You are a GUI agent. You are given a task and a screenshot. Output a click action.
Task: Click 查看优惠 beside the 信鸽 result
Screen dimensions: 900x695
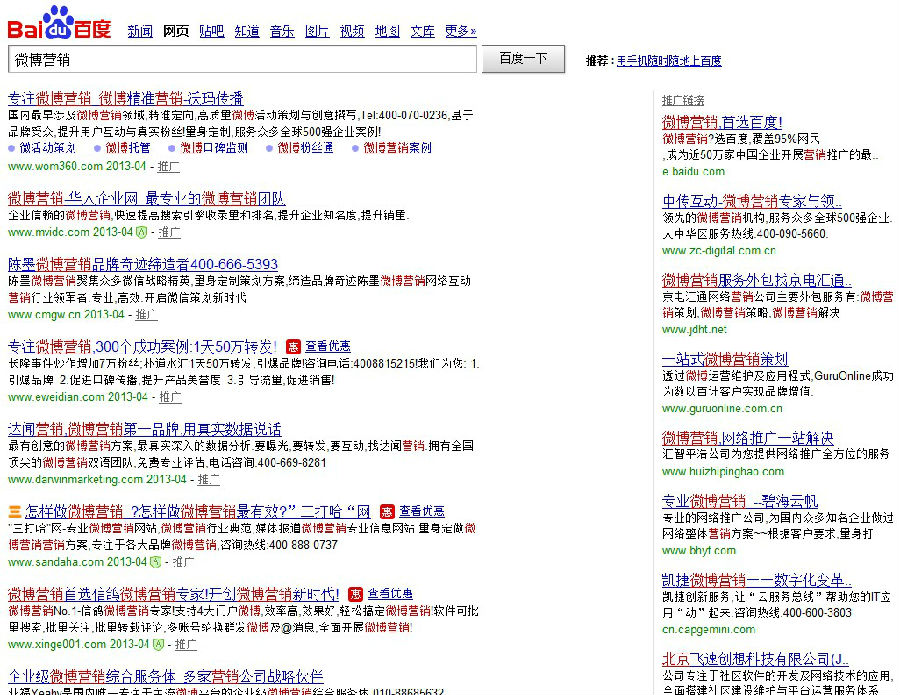390,594
